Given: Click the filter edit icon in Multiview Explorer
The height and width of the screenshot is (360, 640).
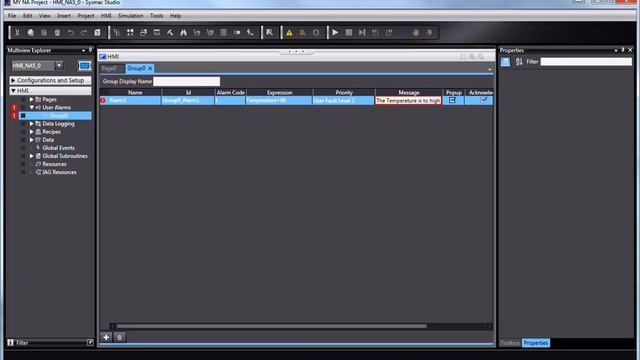Looking at the screenshot, I should tap(90, 342).
